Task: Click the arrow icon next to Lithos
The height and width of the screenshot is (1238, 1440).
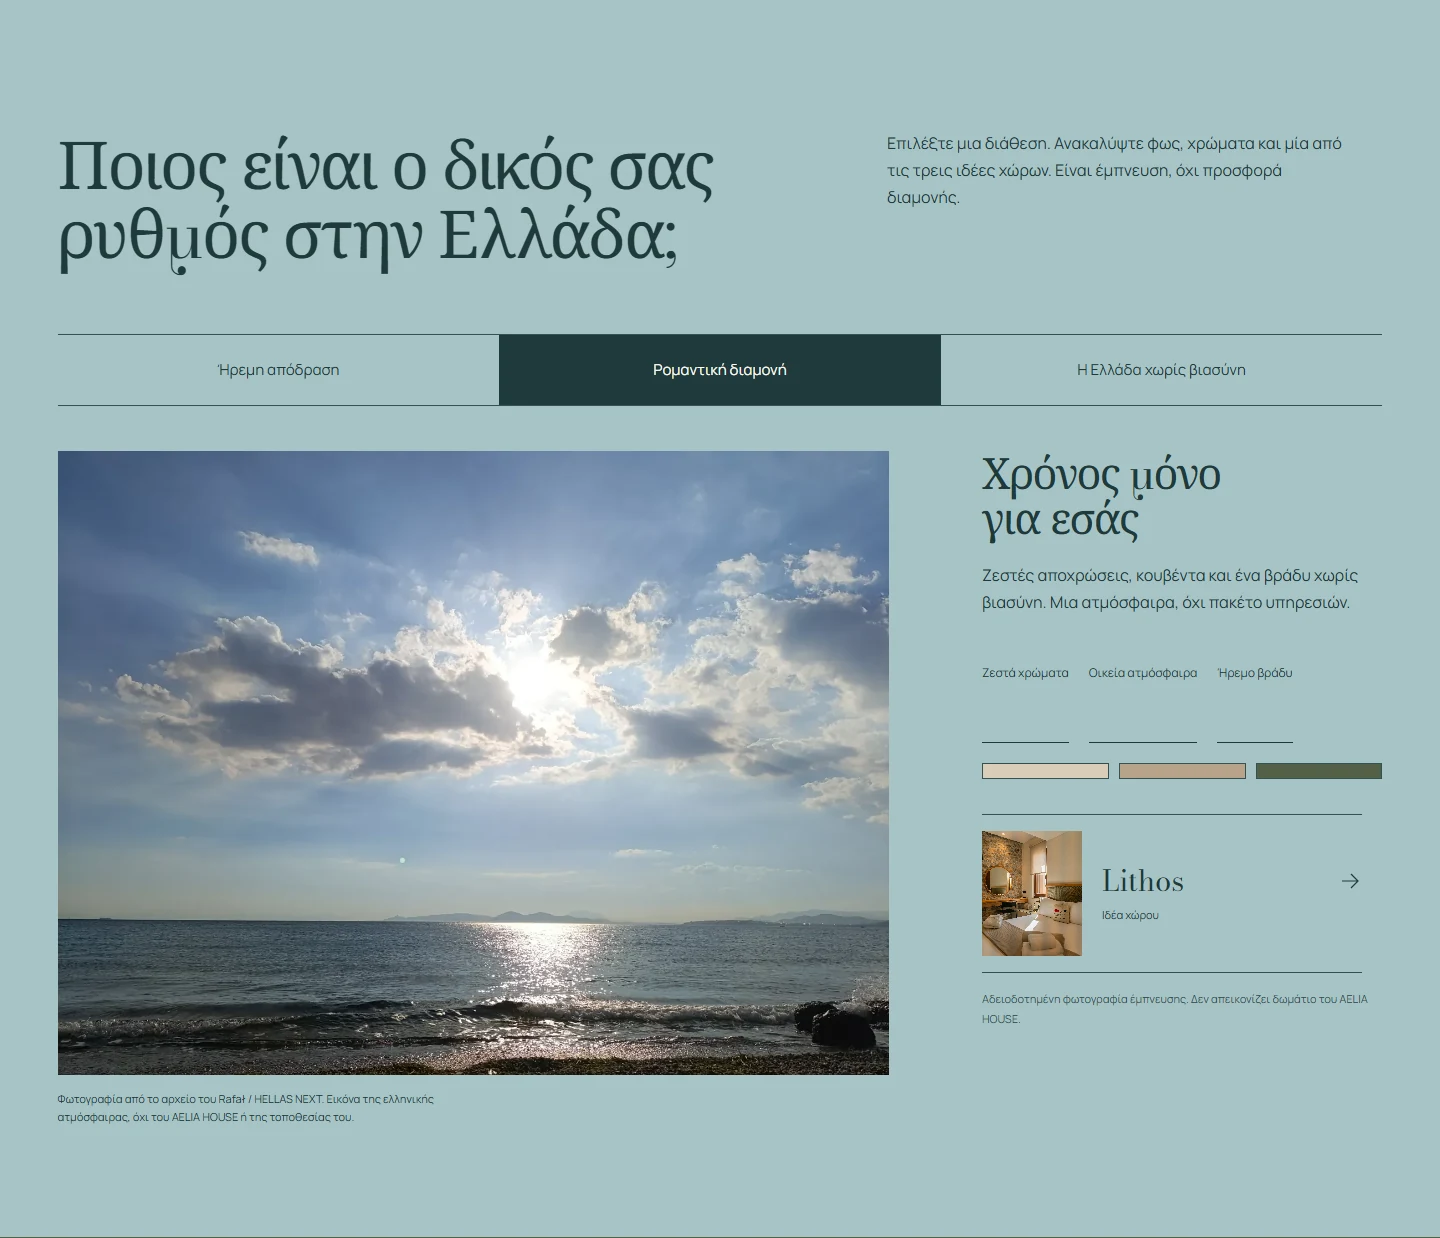Action: (1350, 881)
